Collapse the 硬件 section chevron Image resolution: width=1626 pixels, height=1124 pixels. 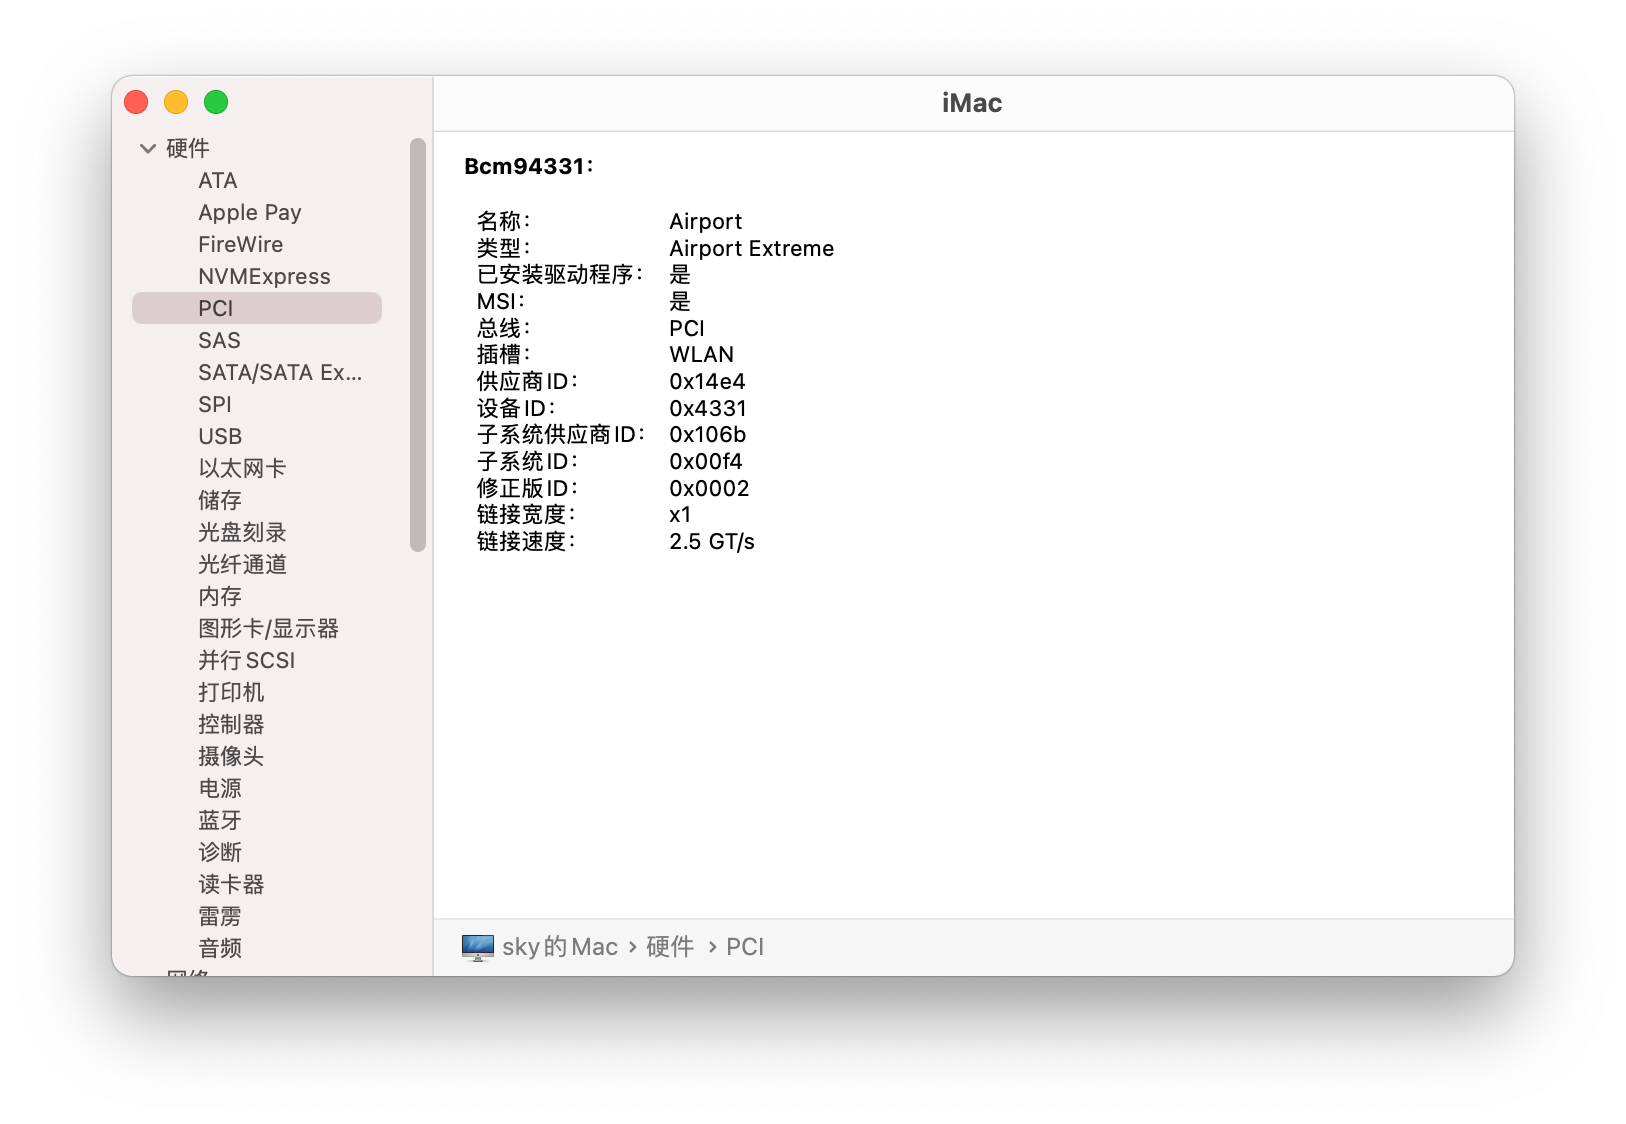coord(148,149)
